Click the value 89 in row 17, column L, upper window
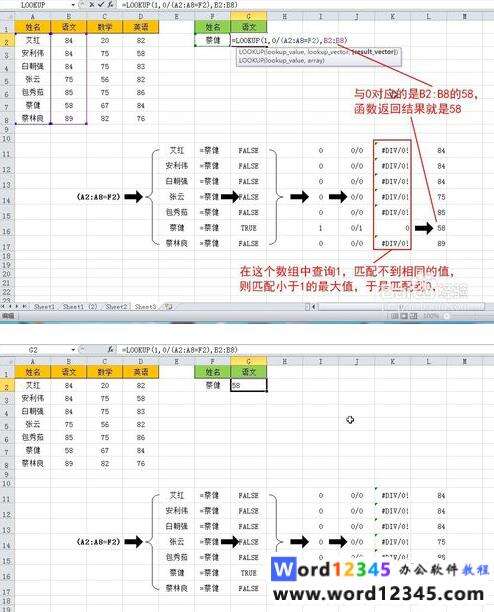This screenshot has height=612, width=494. click(x=441, y=244)
